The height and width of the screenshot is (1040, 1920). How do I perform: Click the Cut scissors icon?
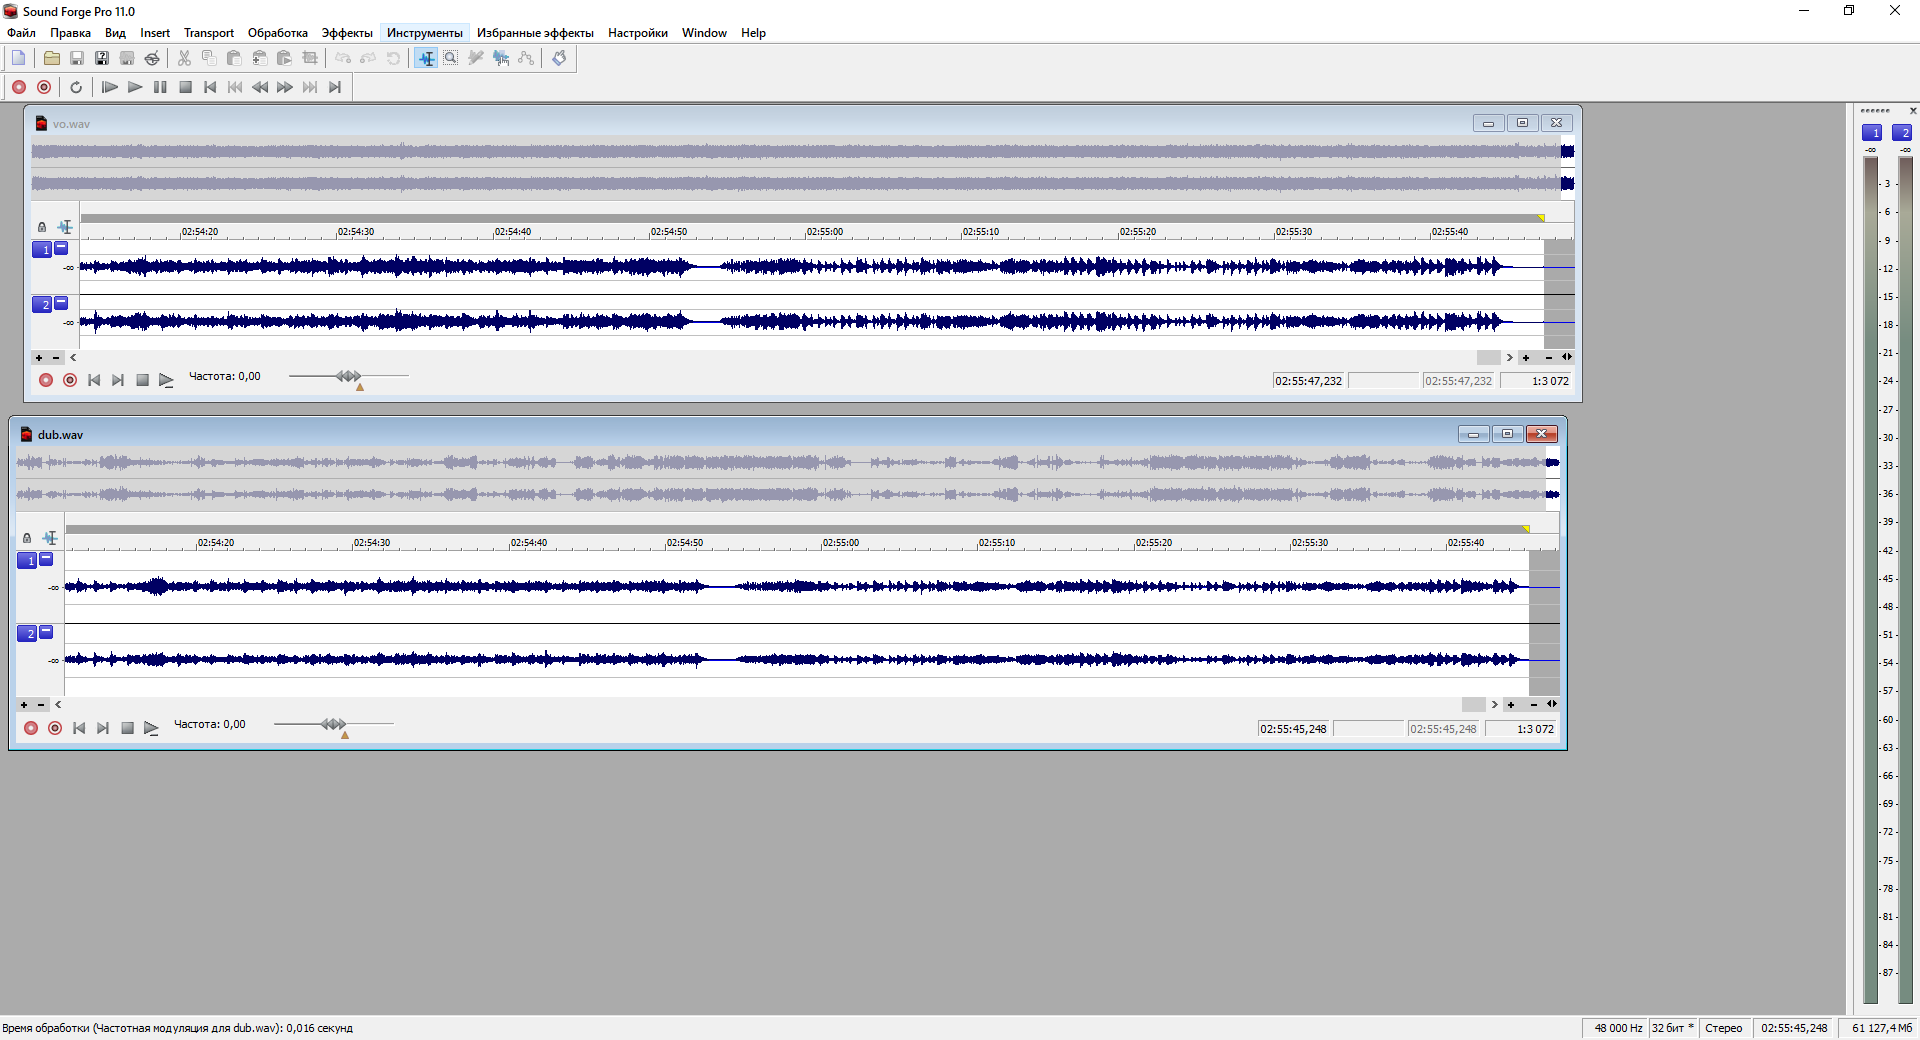pos(184,58)
